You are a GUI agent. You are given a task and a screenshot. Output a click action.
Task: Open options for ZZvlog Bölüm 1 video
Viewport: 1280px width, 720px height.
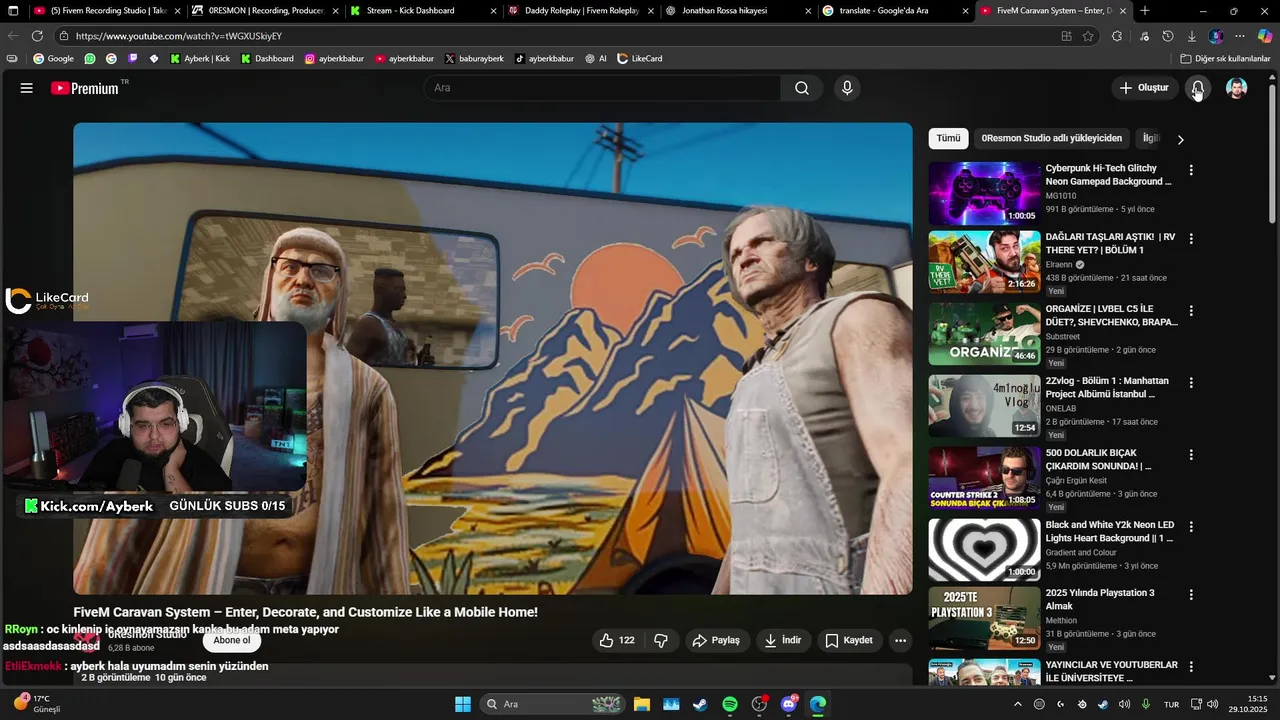[x=1190, y=383]
